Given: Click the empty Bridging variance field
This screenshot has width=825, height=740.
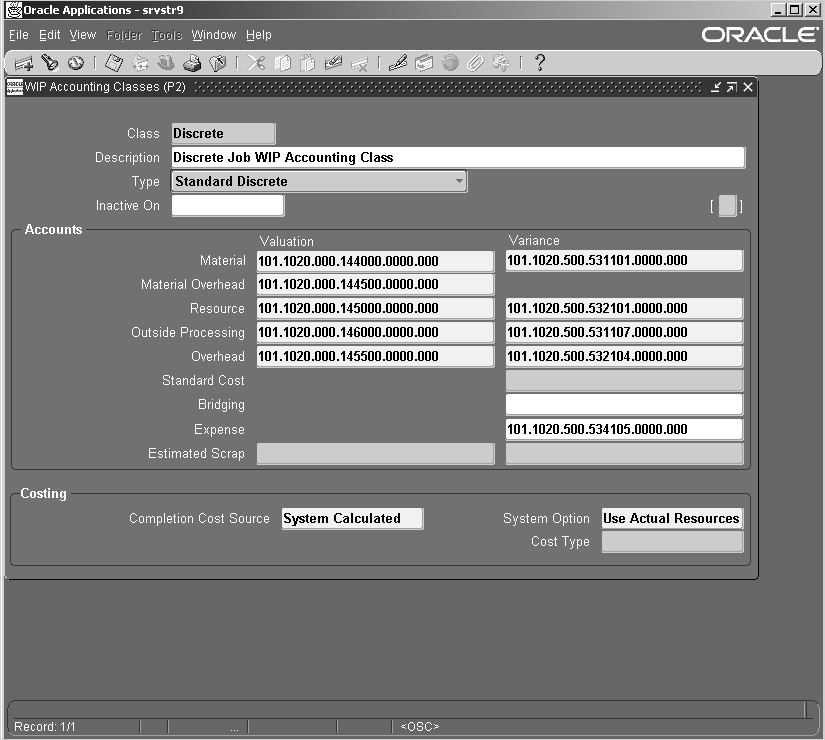Looking at the screenshot, I should point(624,405).
